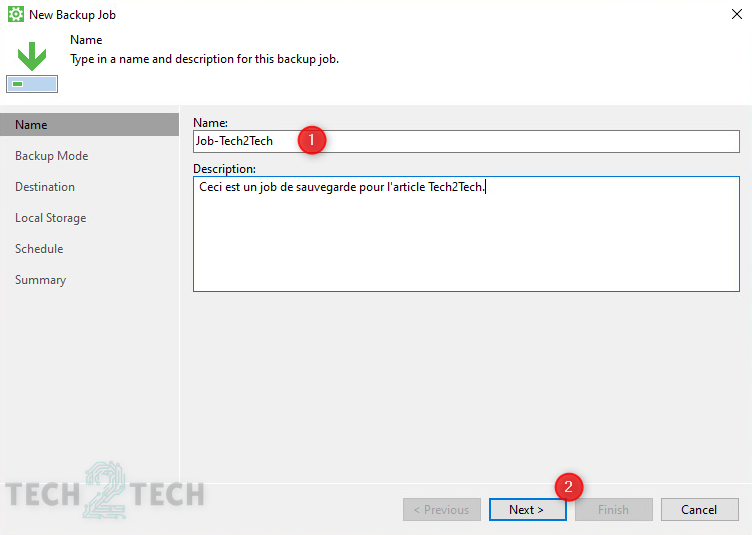View the Summary step

point(40,280)
